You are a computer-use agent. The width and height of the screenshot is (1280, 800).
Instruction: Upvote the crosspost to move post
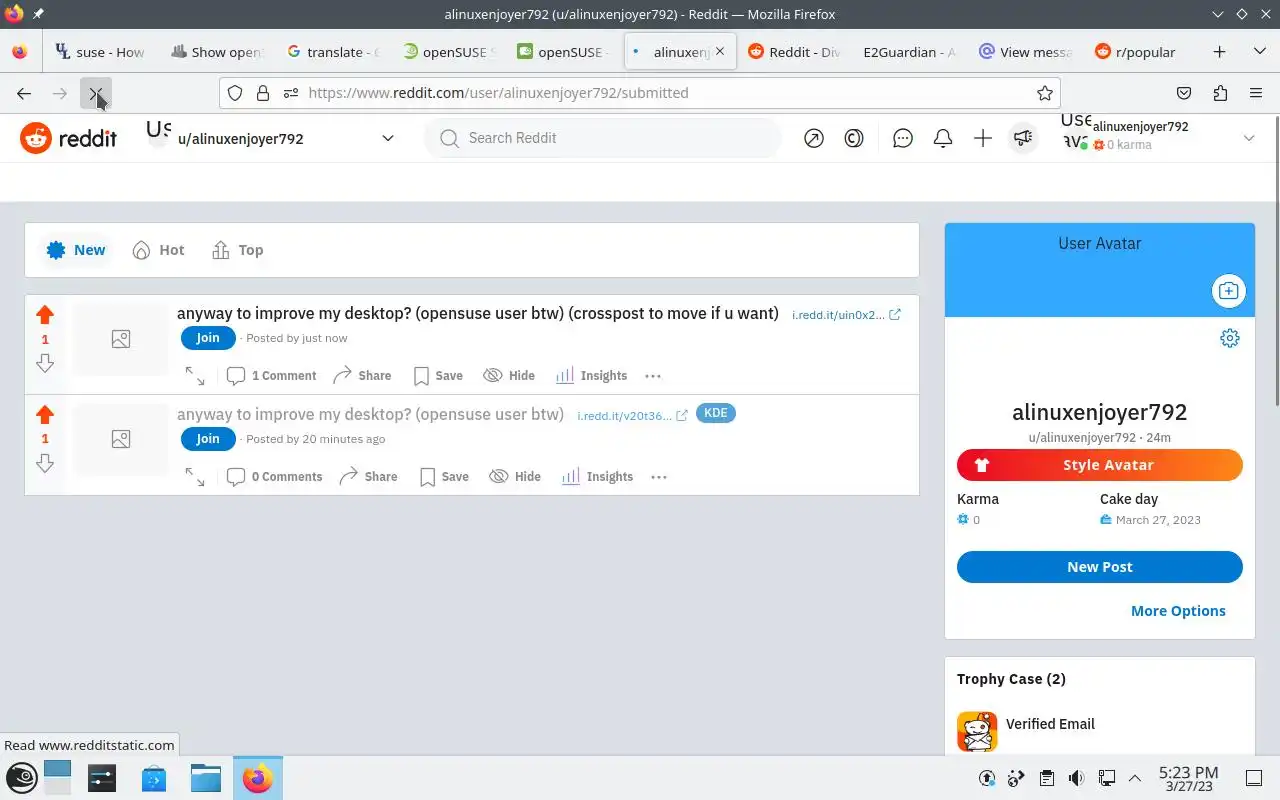coord(45,315)
